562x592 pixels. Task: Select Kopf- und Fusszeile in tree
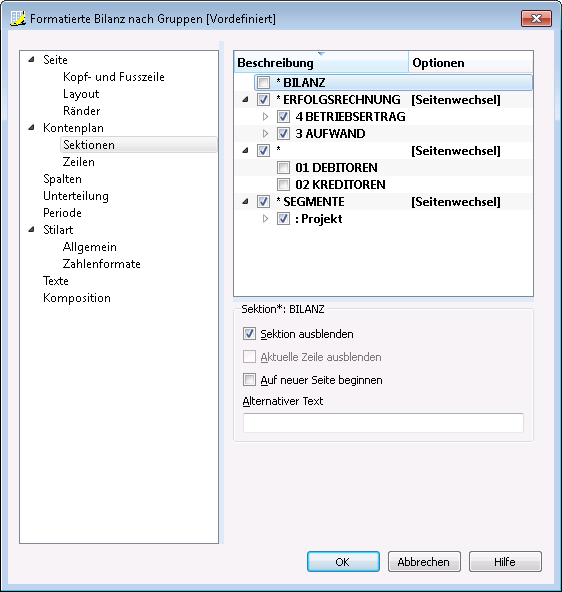114,77
